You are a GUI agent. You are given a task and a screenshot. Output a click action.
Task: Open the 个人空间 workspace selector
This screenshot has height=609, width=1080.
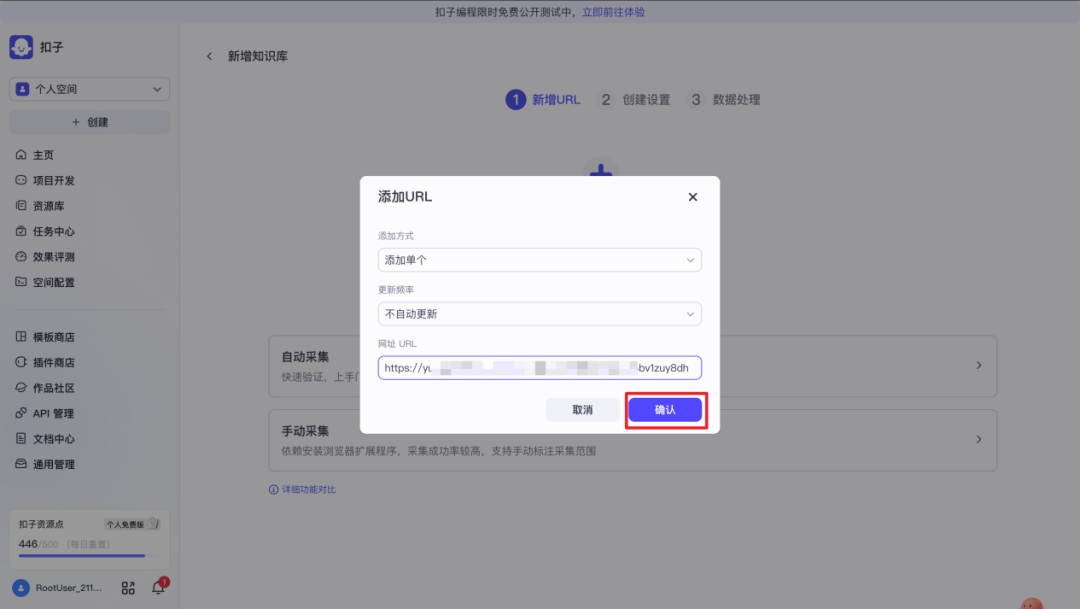[90, 89]
